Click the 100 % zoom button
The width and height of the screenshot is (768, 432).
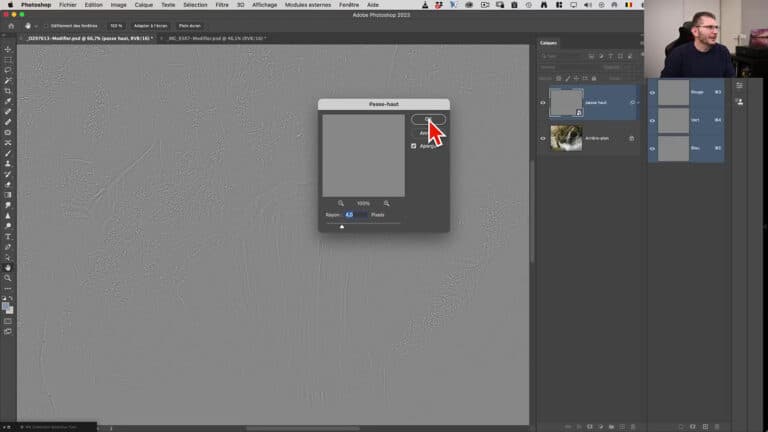(x=116, y=26)
